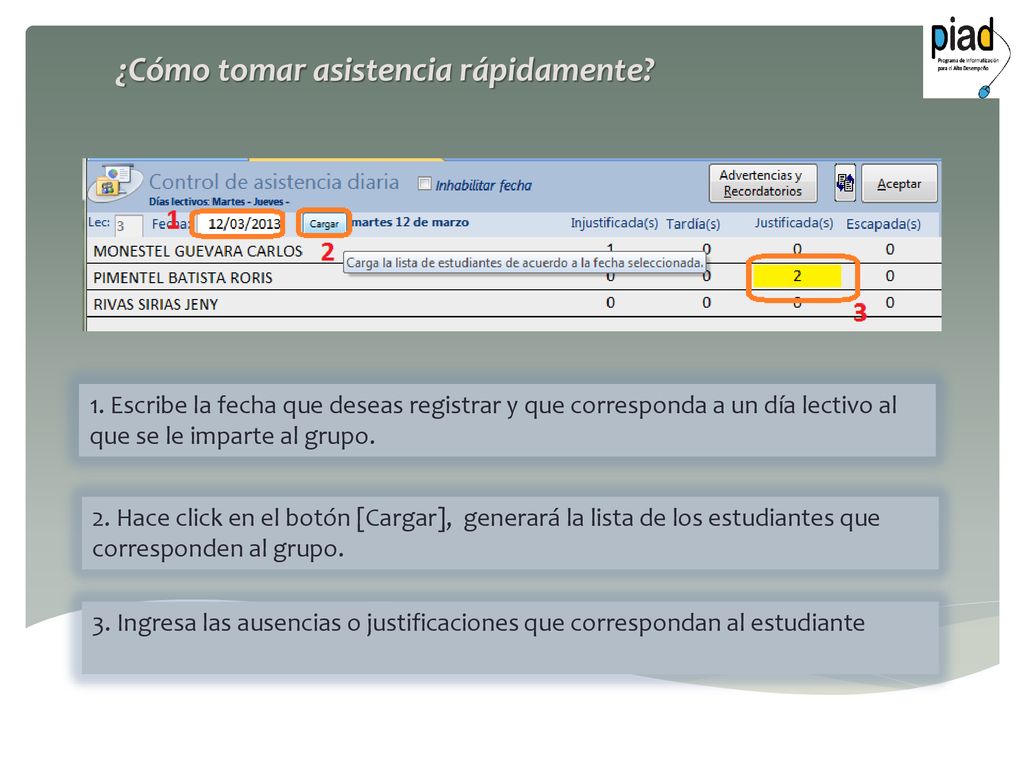Click the Fecha field showing 12/03/2013
The image size is (1024, 768).
239,224
